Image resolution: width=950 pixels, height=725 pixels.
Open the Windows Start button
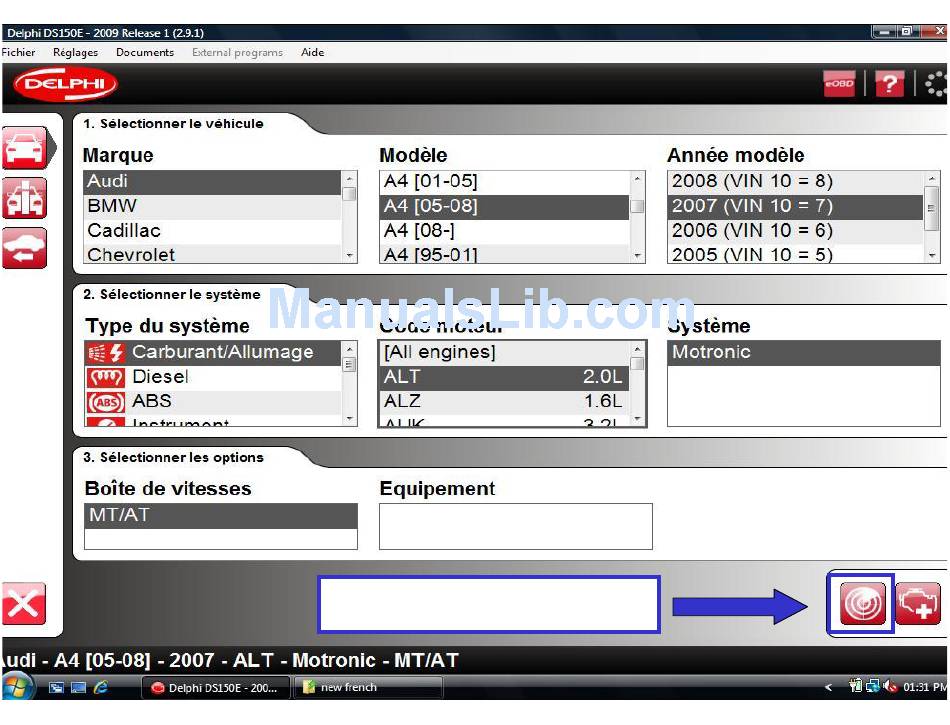pos(16,688)
